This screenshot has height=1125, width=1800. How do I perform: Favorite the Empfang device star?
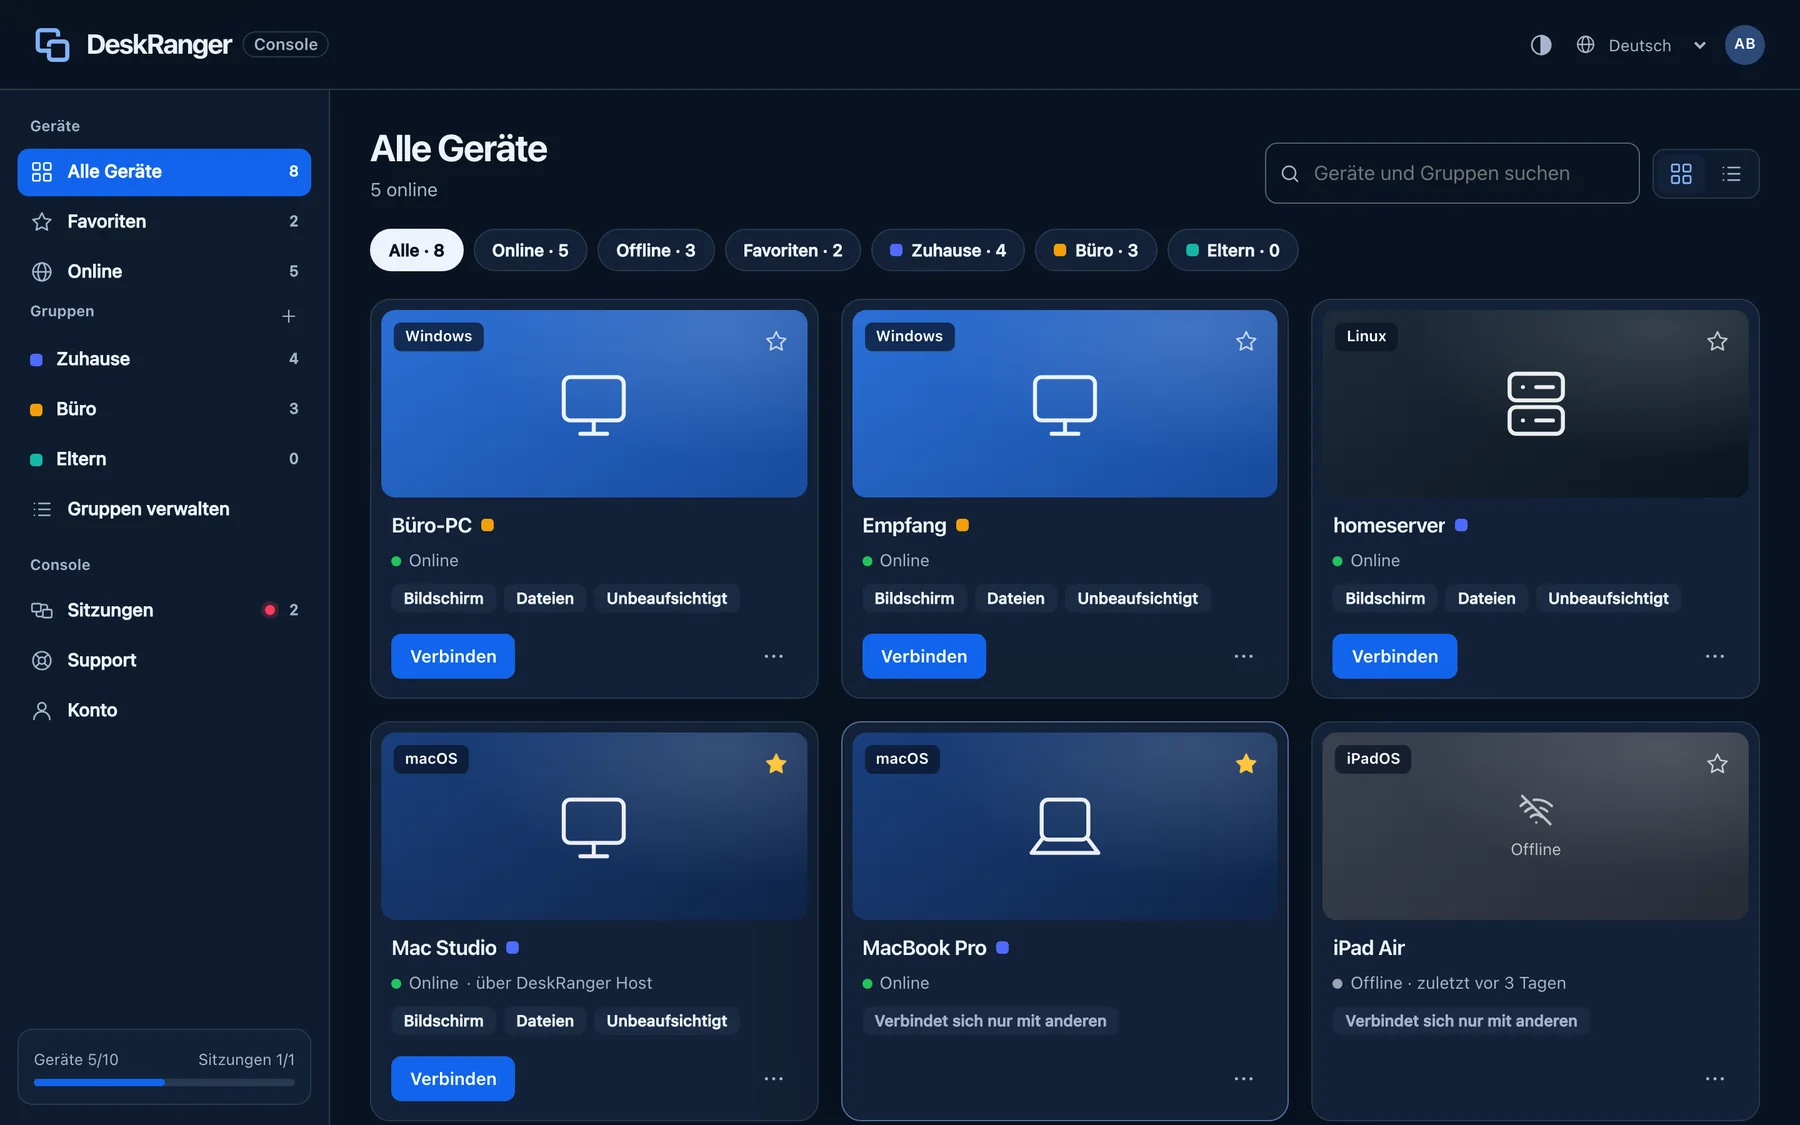pos(1246,342)
